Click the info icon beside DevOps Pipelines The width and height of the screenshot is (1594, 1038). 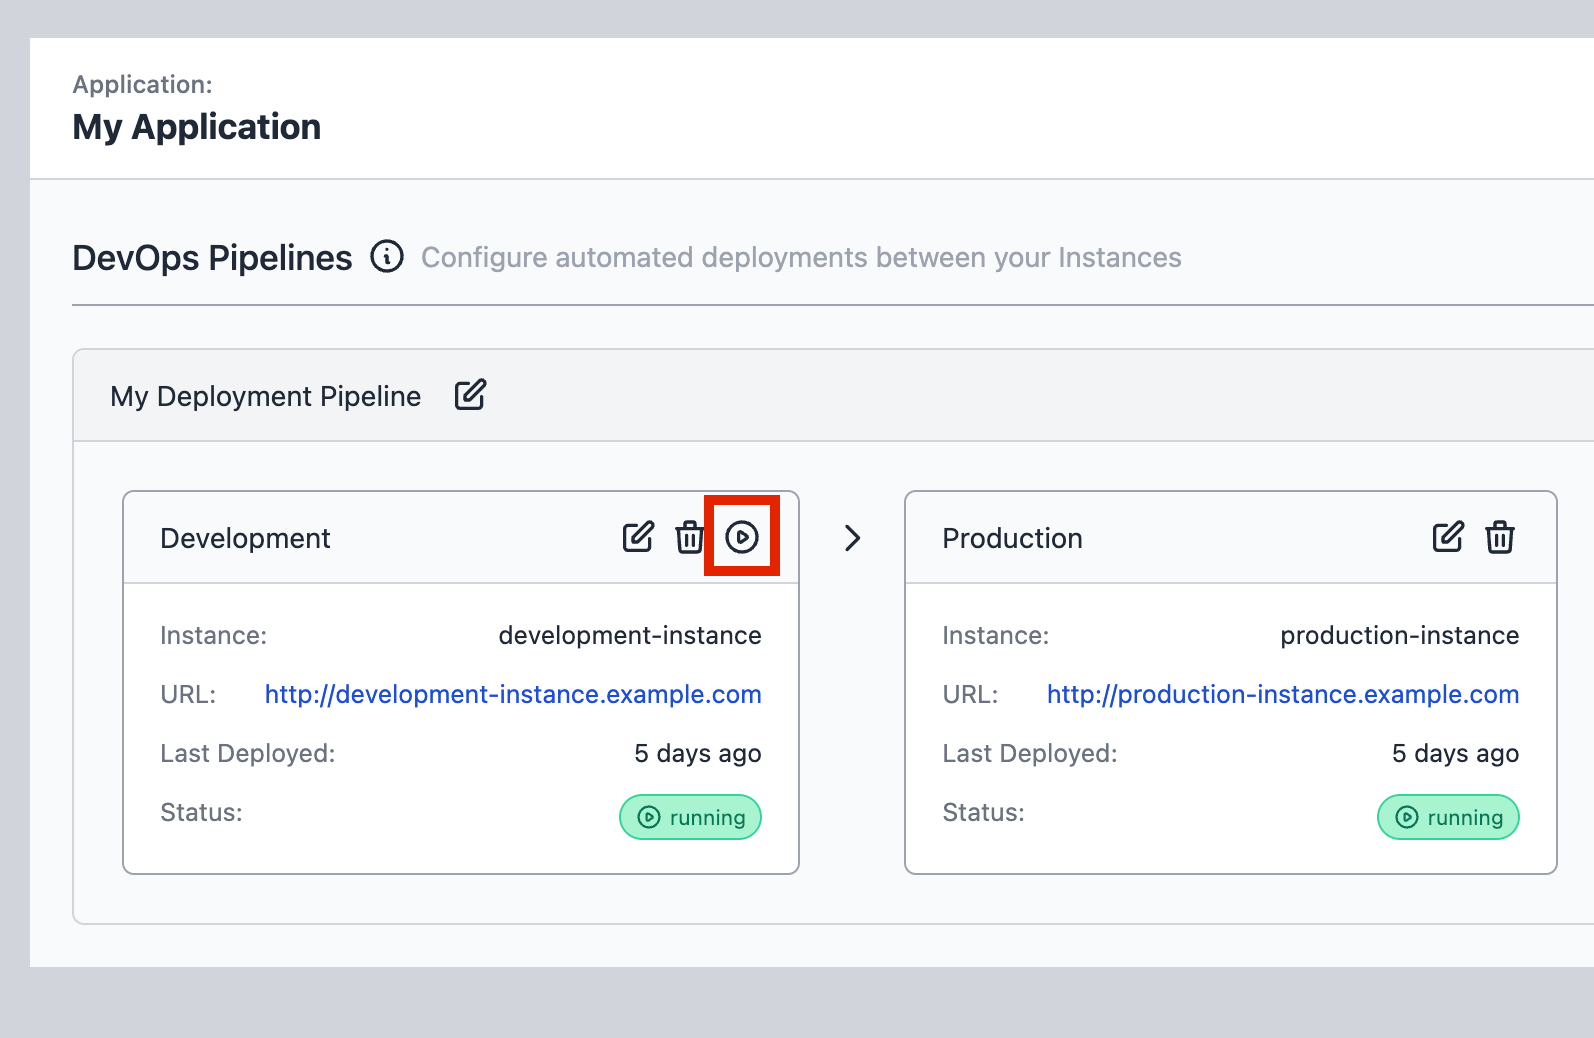387,257
